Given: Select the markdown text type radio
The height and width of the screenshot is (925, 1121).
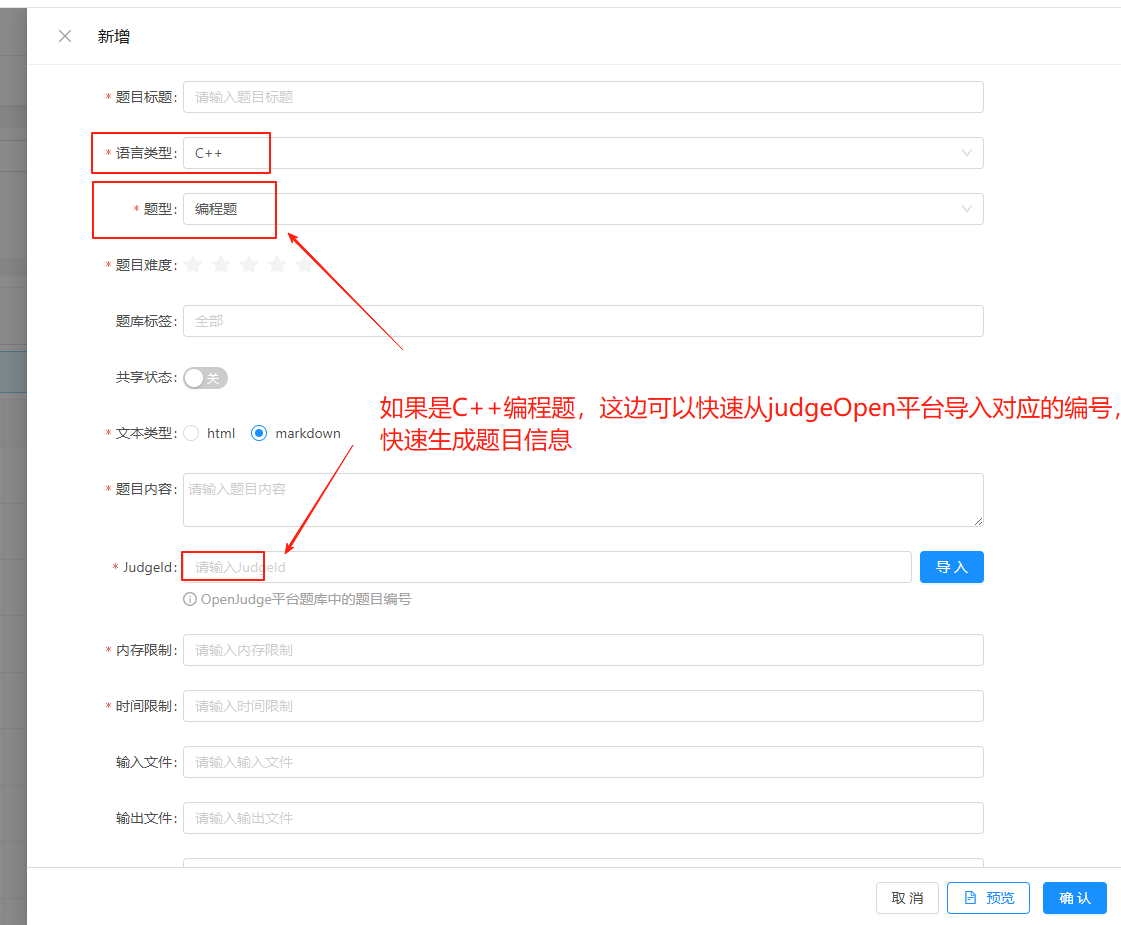Looking at the screenshot, I should (259, 433).
